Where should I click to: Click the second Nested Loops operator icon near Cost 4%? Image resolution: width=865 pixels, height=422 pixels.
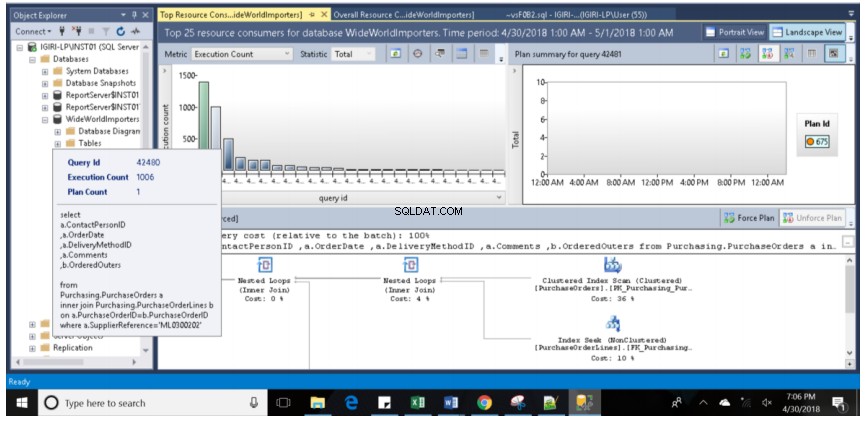coord(409,265)
